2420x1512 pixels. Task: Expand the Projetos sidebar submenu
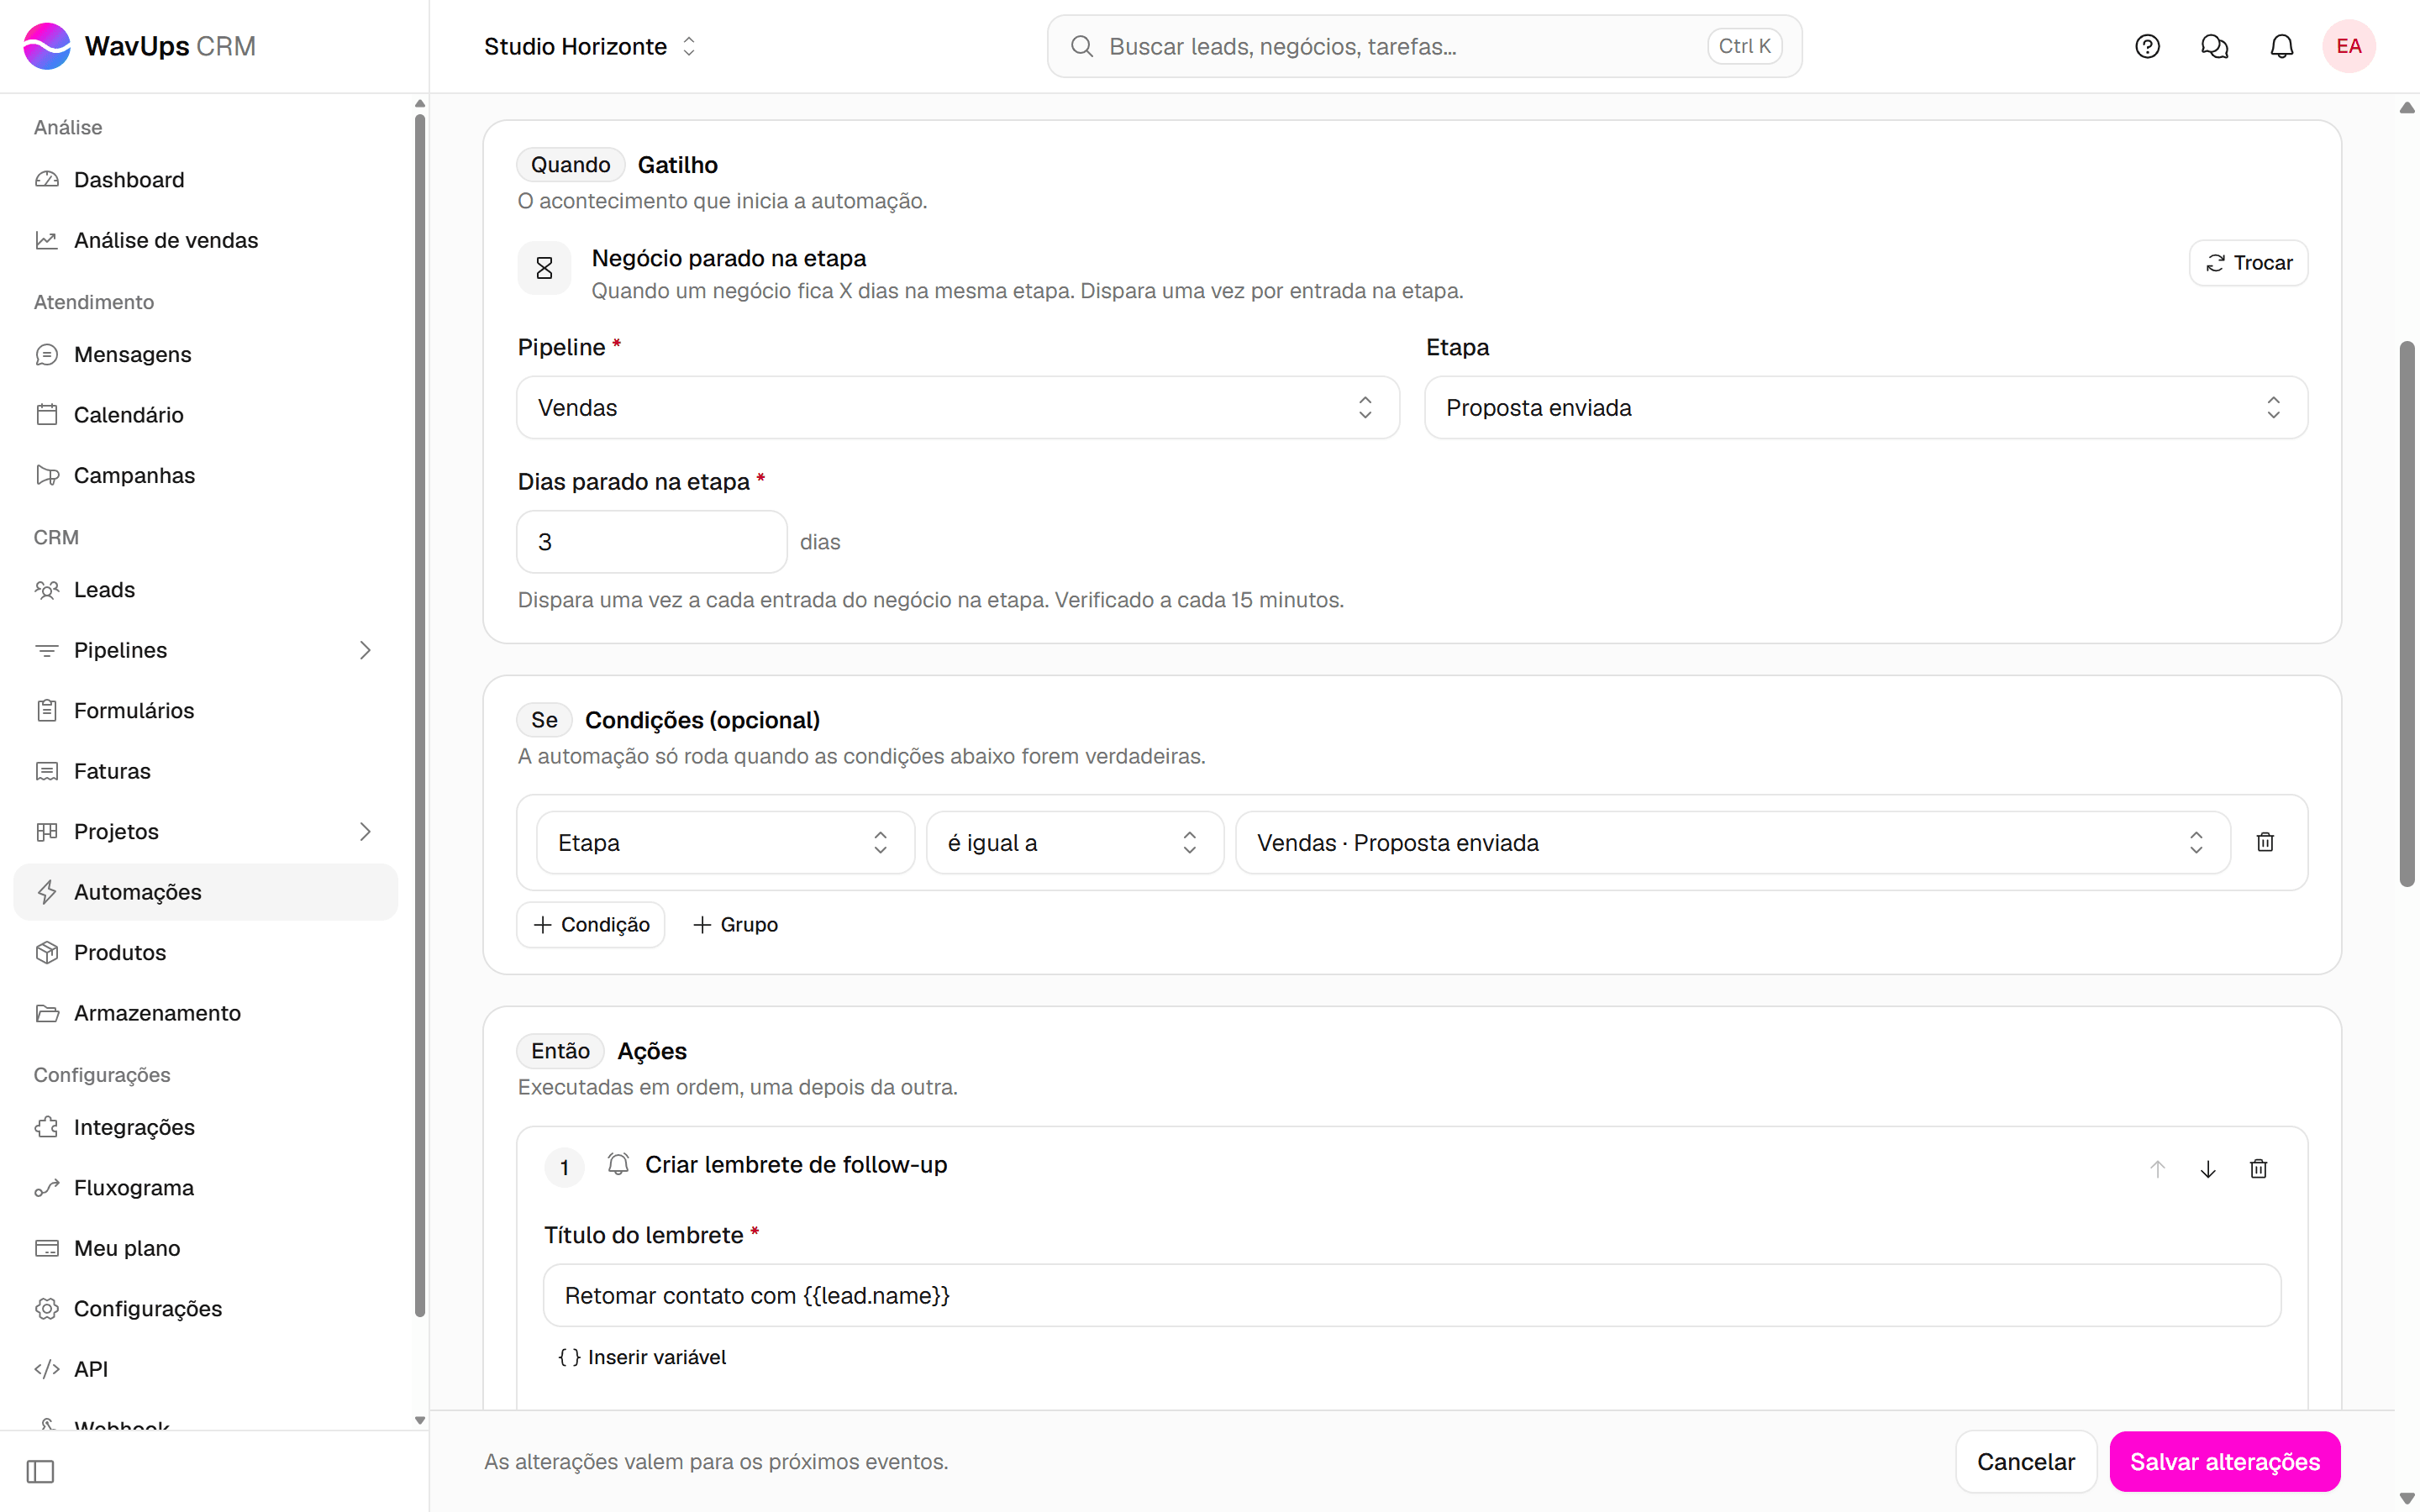click(x=365, y=831)
